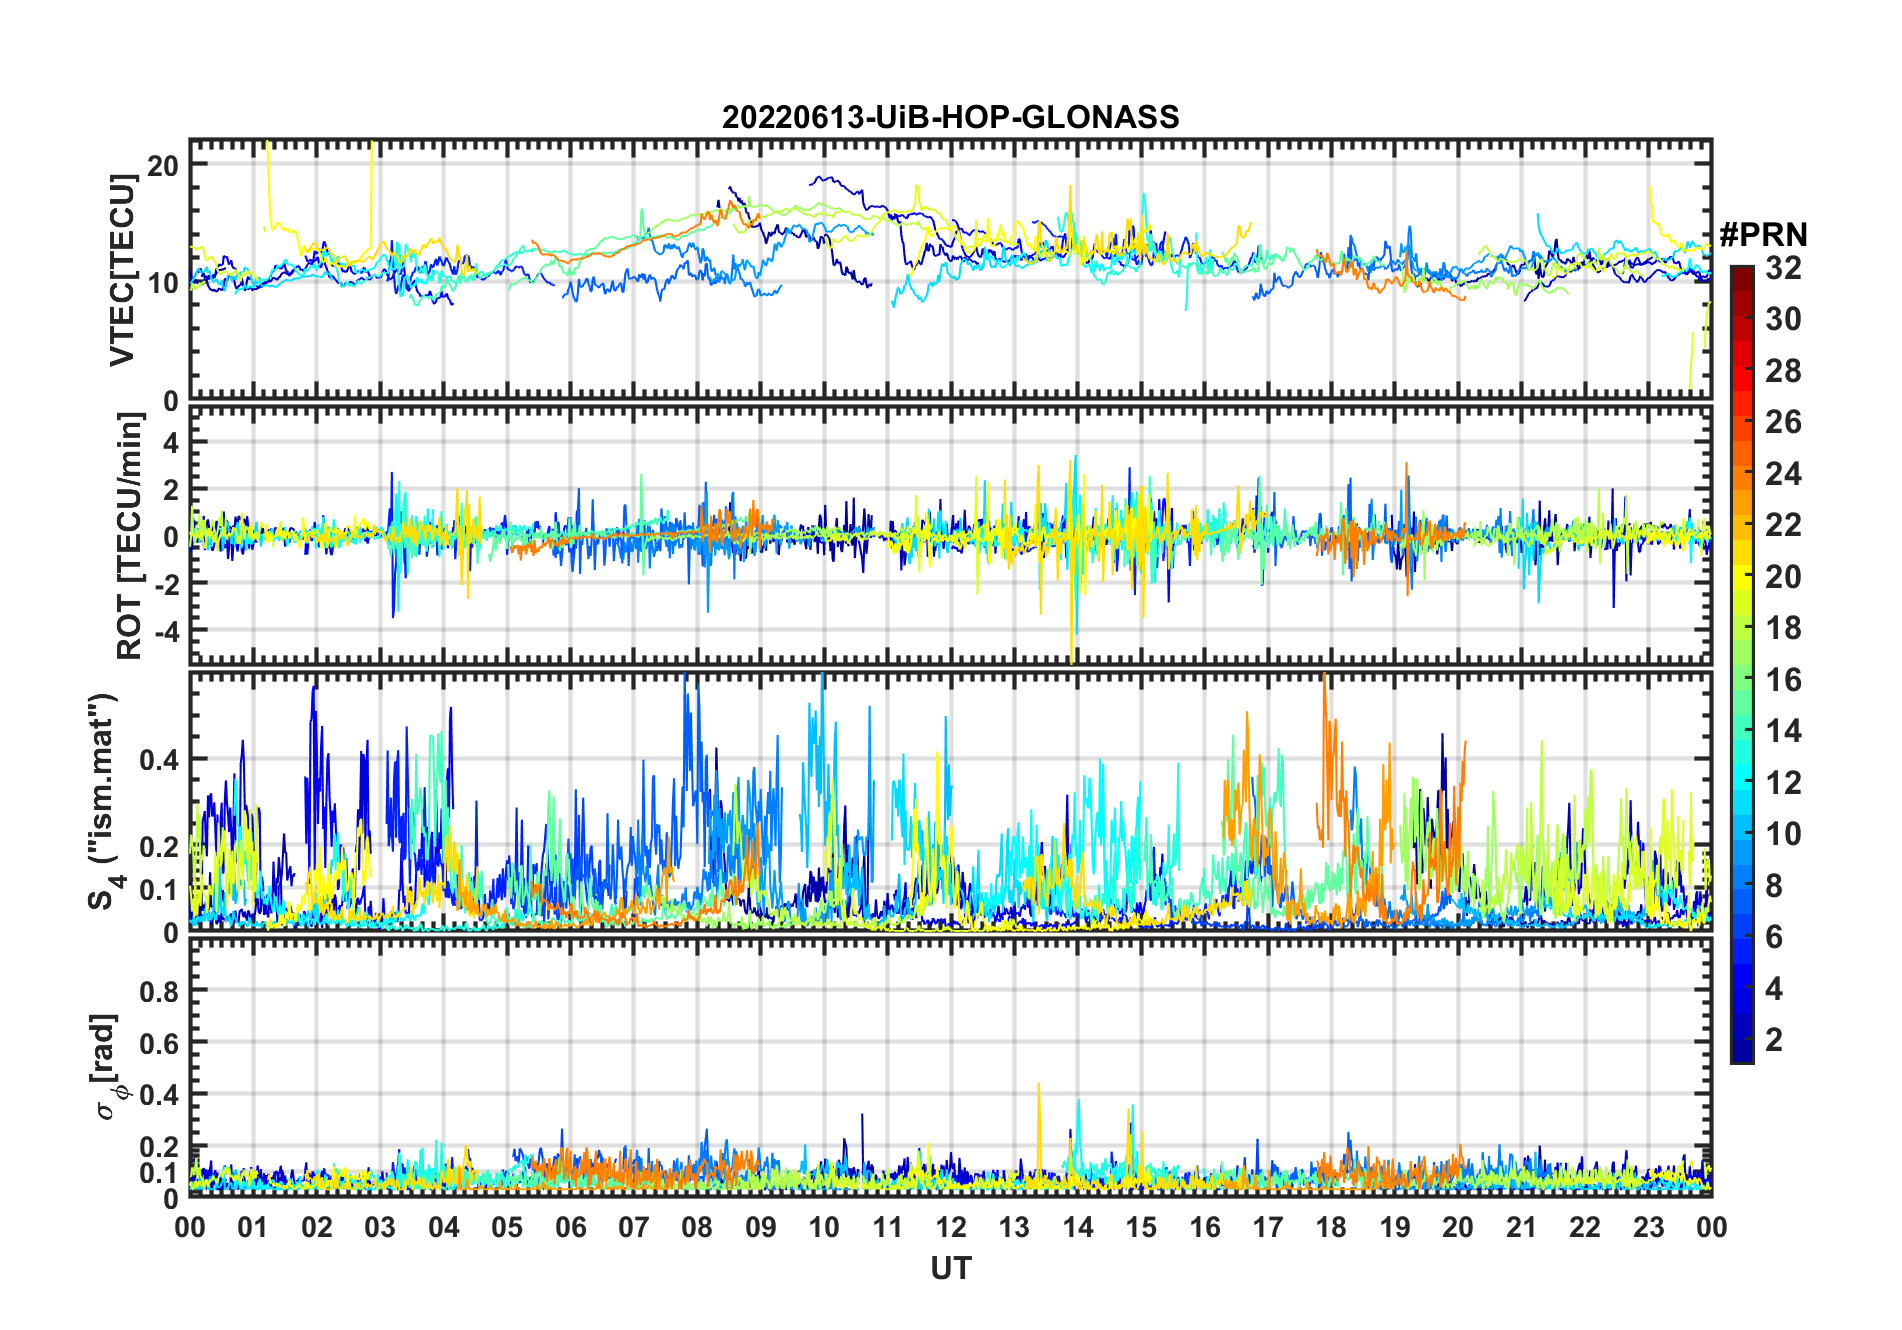Screen dimensions: 1902x1330
Task: Select the 19 hour tick on UT axis
Action: [1395, 1227]
